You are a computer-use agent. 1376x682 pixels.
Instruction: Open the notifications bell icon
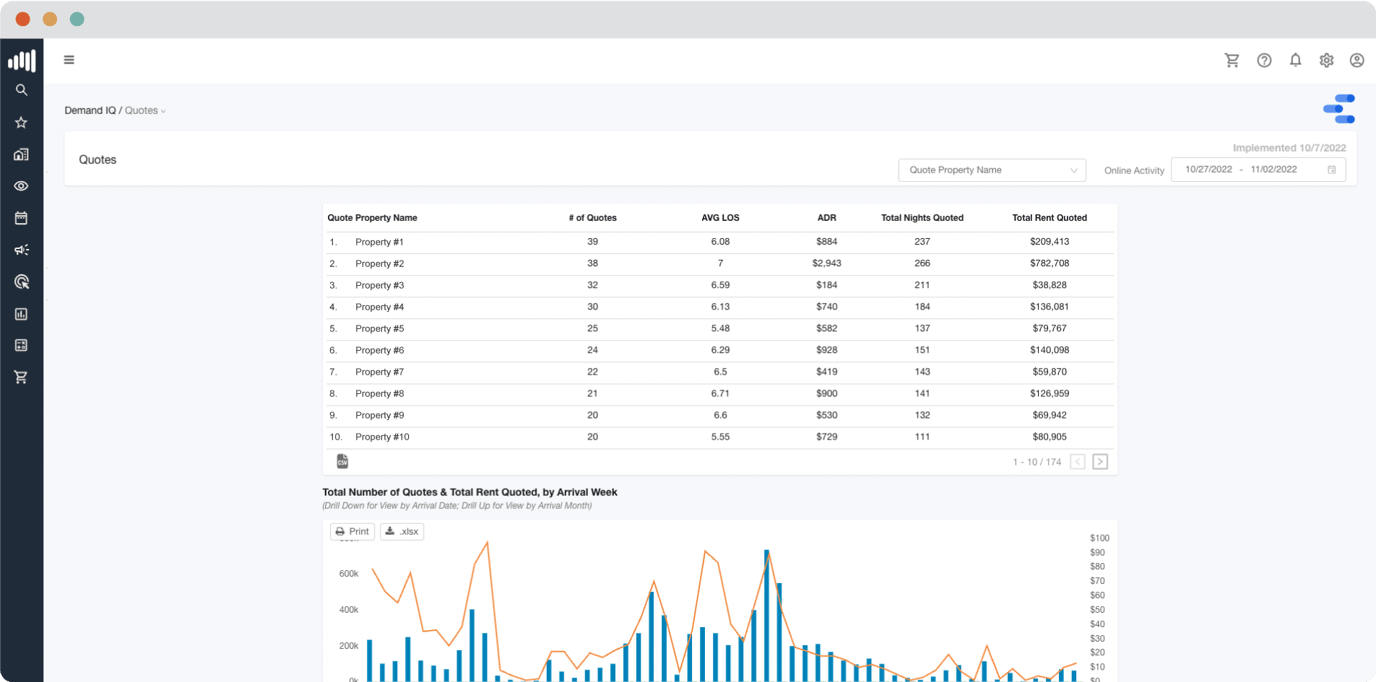(x=1295, y=60)
